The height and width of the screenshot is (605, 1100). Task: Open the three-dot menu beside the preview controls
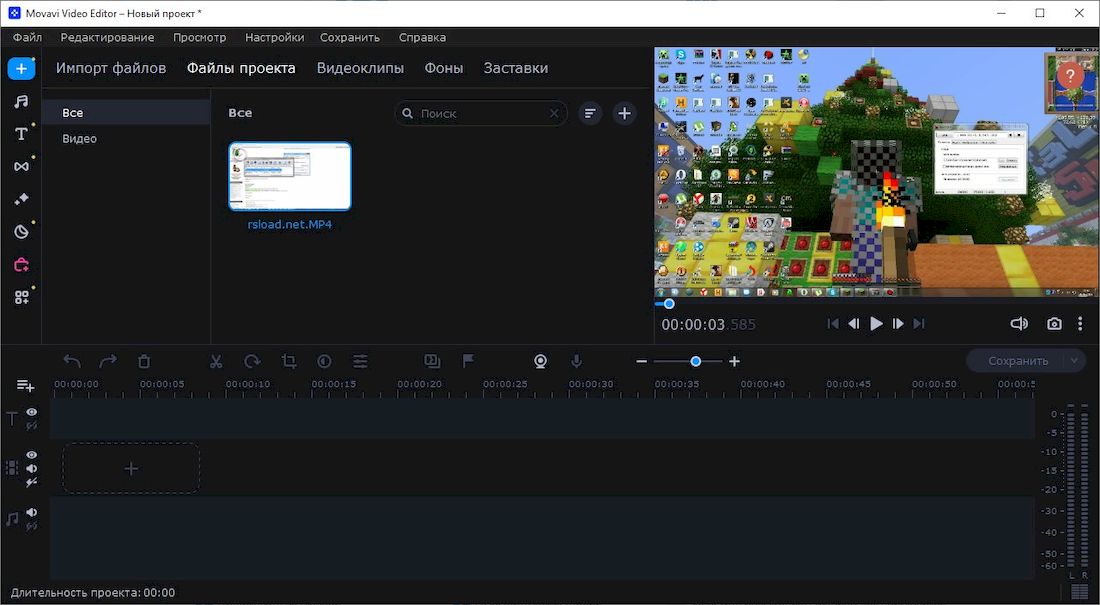[x=1080, y=323]
